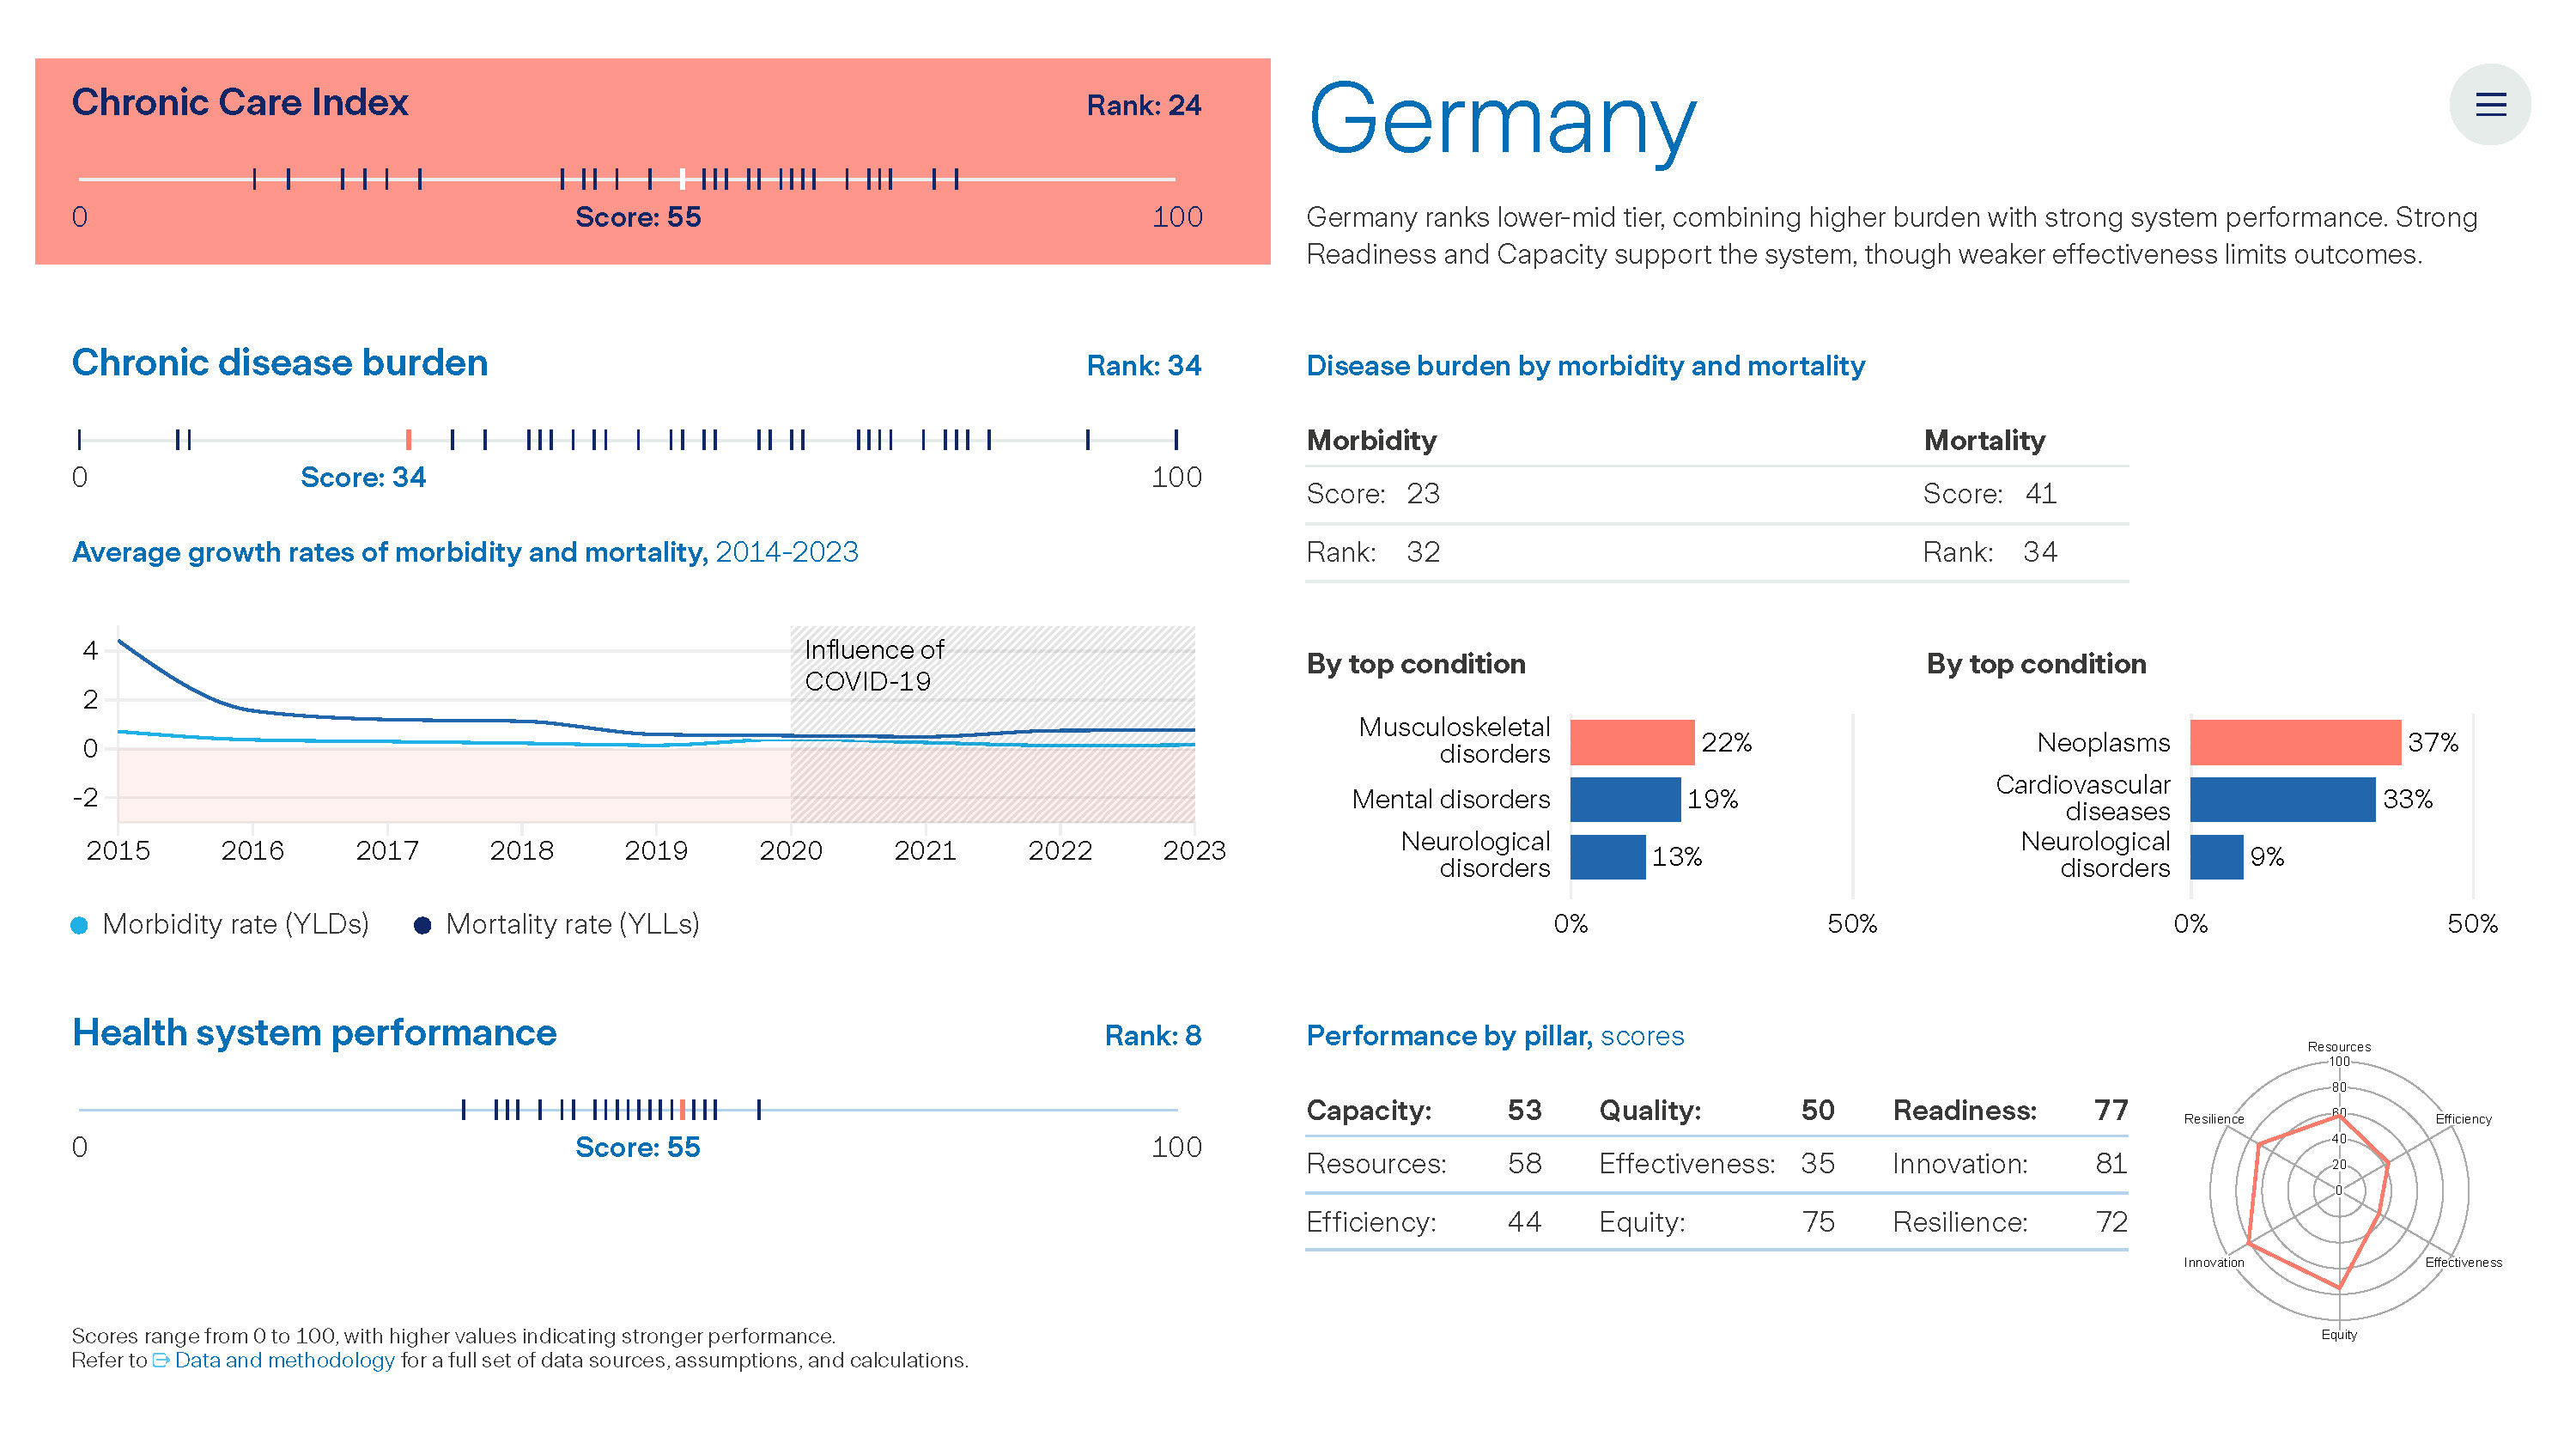This screenshot has width=2576, height=1449.
Task: Click the Mortality Score: 41 cell
Action: (1990, 494)
